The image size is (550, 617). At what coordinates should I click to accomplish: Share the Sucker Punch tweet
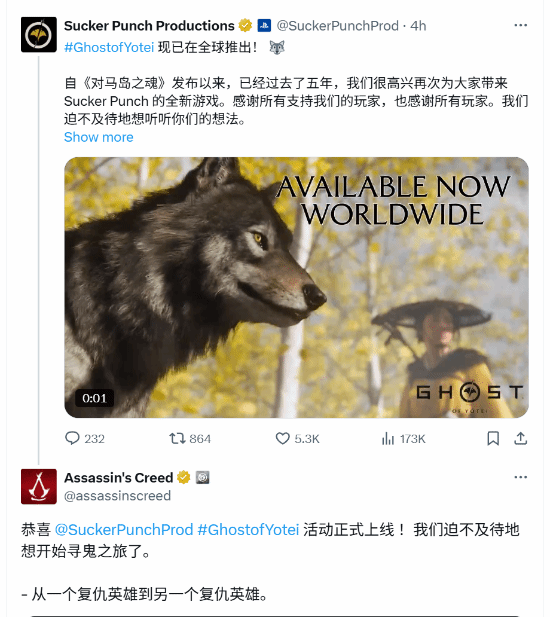point(520,438)
